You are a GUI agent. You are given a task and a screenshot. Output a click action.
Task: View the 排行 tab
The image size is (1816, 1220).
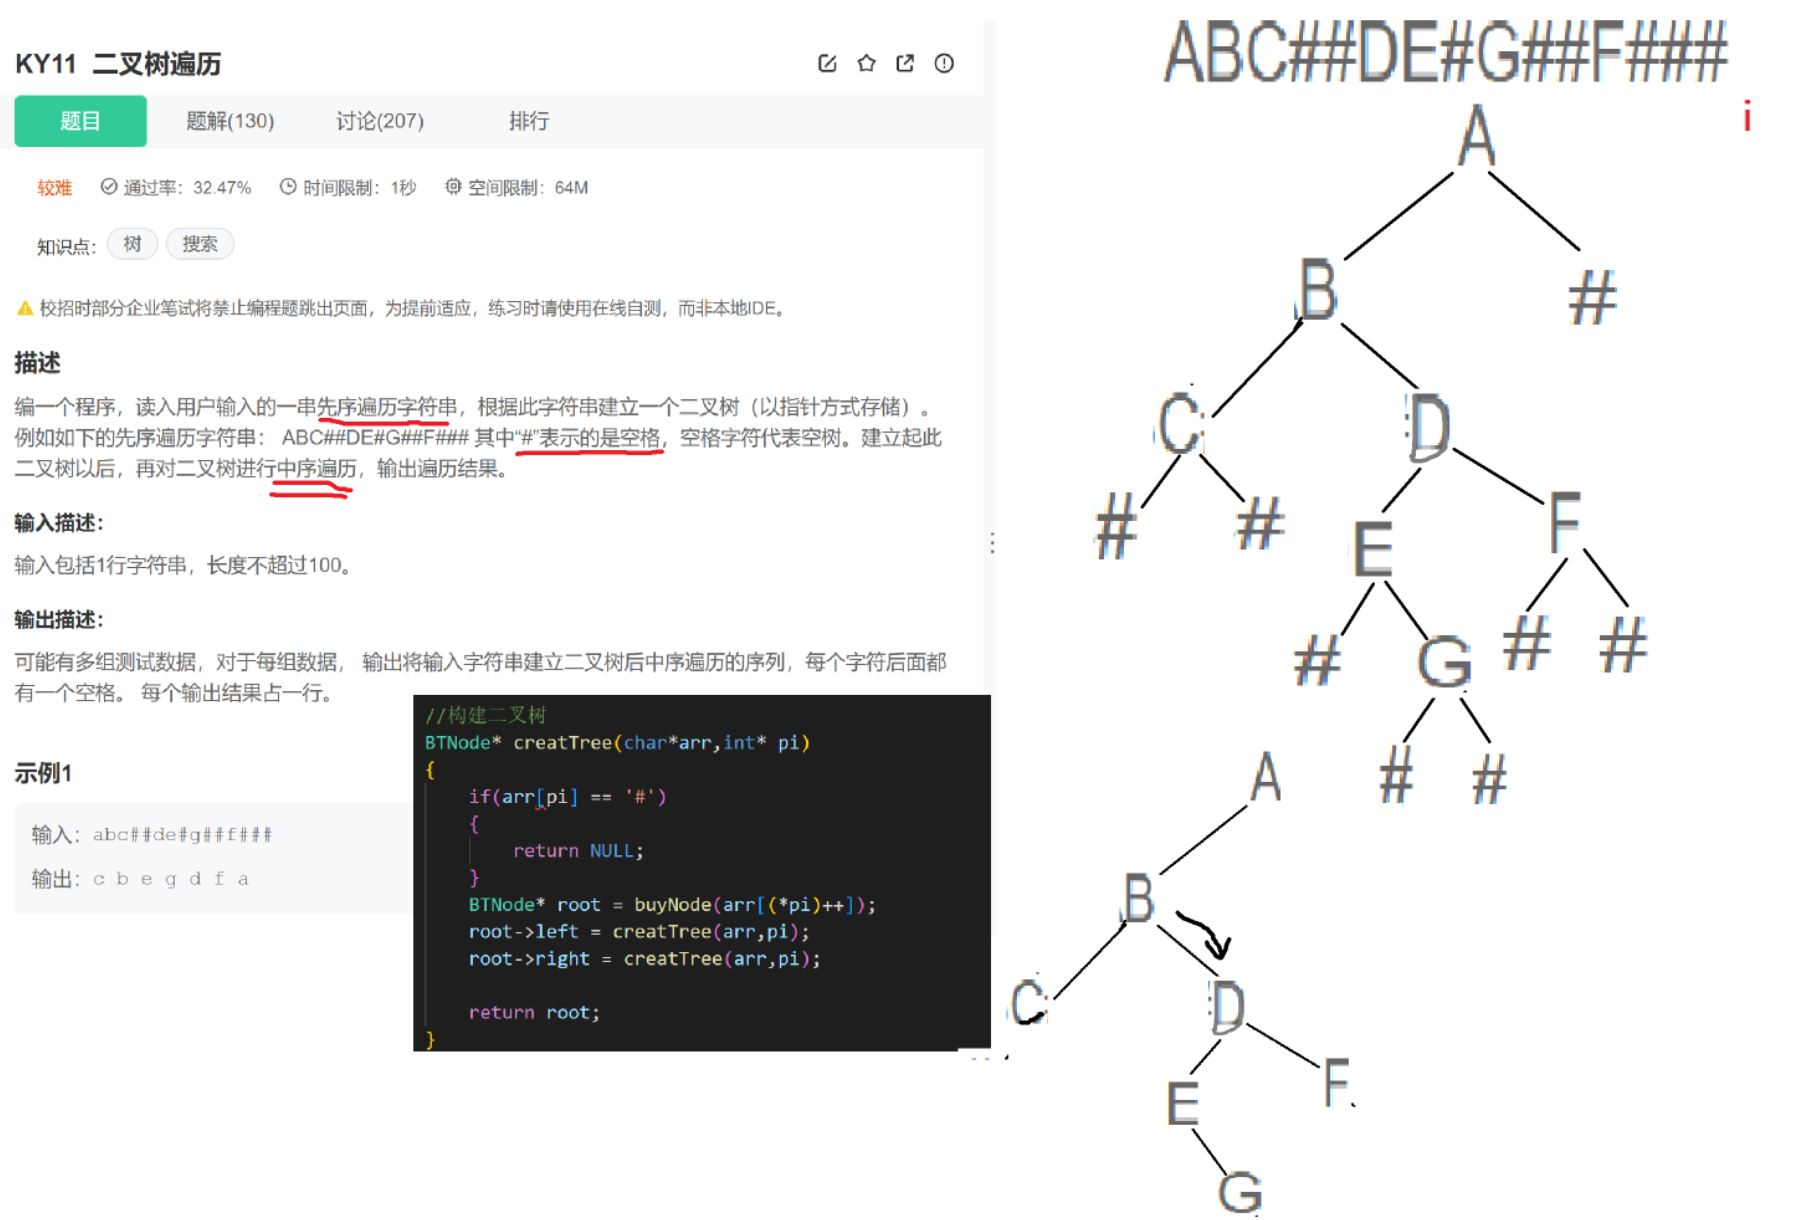click(529, 121)
